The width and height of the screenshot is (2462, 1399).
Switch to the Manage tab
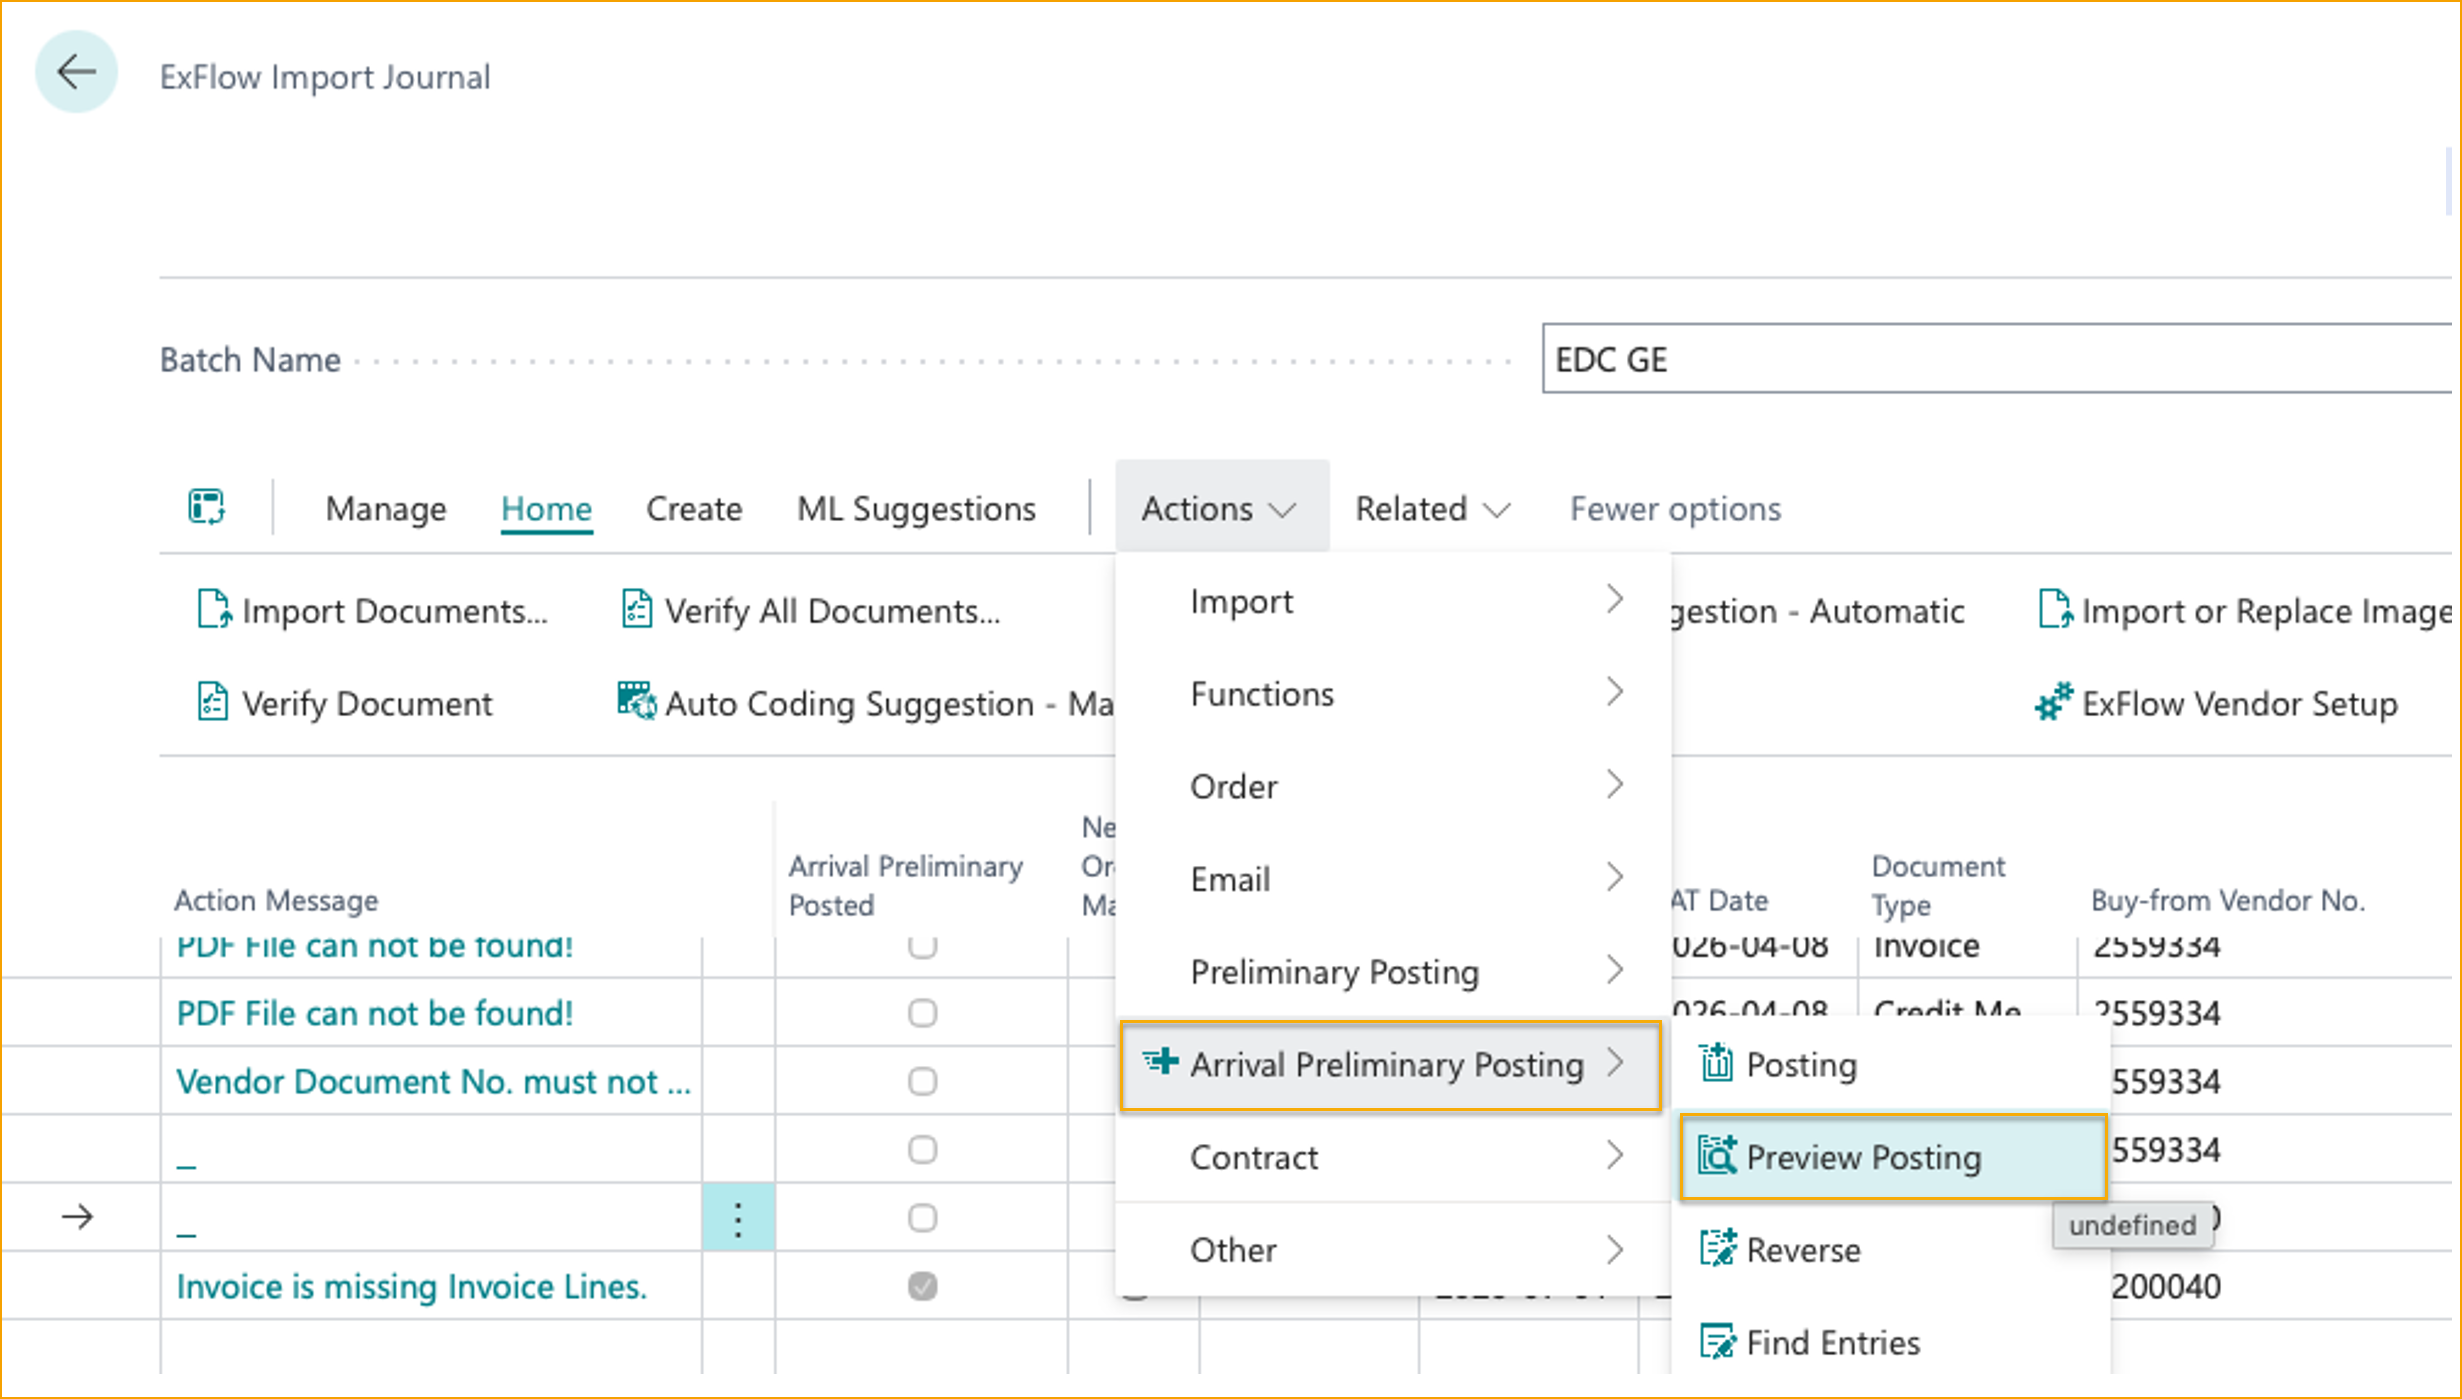(x=386, y=508)
